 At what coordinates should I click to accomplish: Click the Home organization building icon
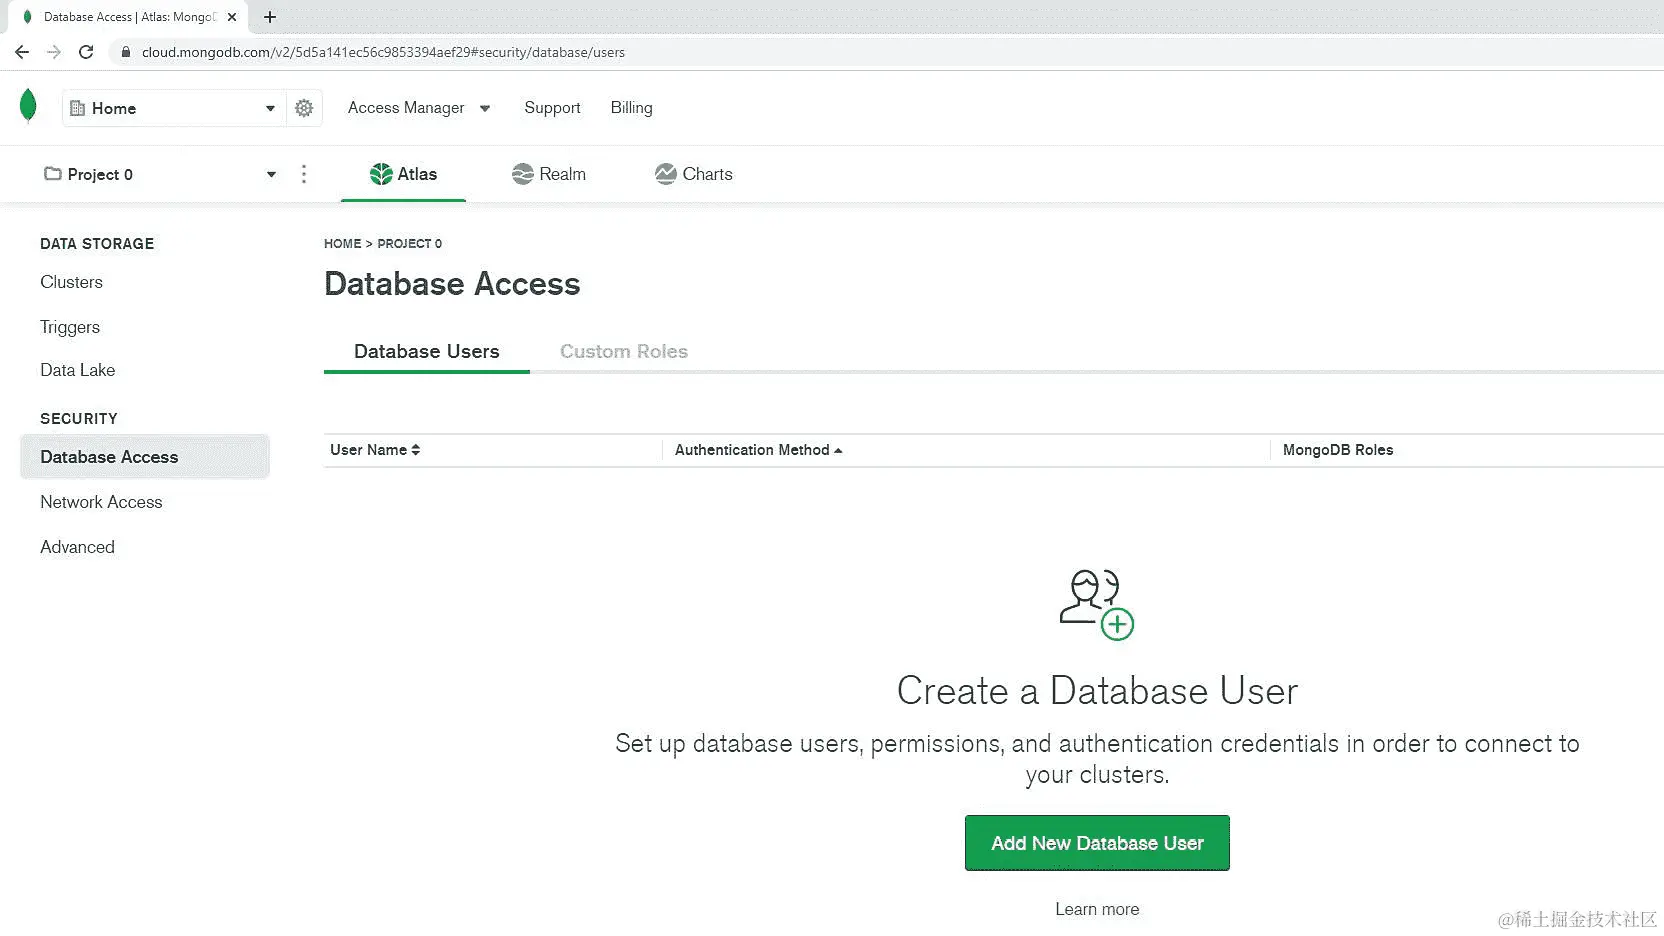click(x=77, y=108)
